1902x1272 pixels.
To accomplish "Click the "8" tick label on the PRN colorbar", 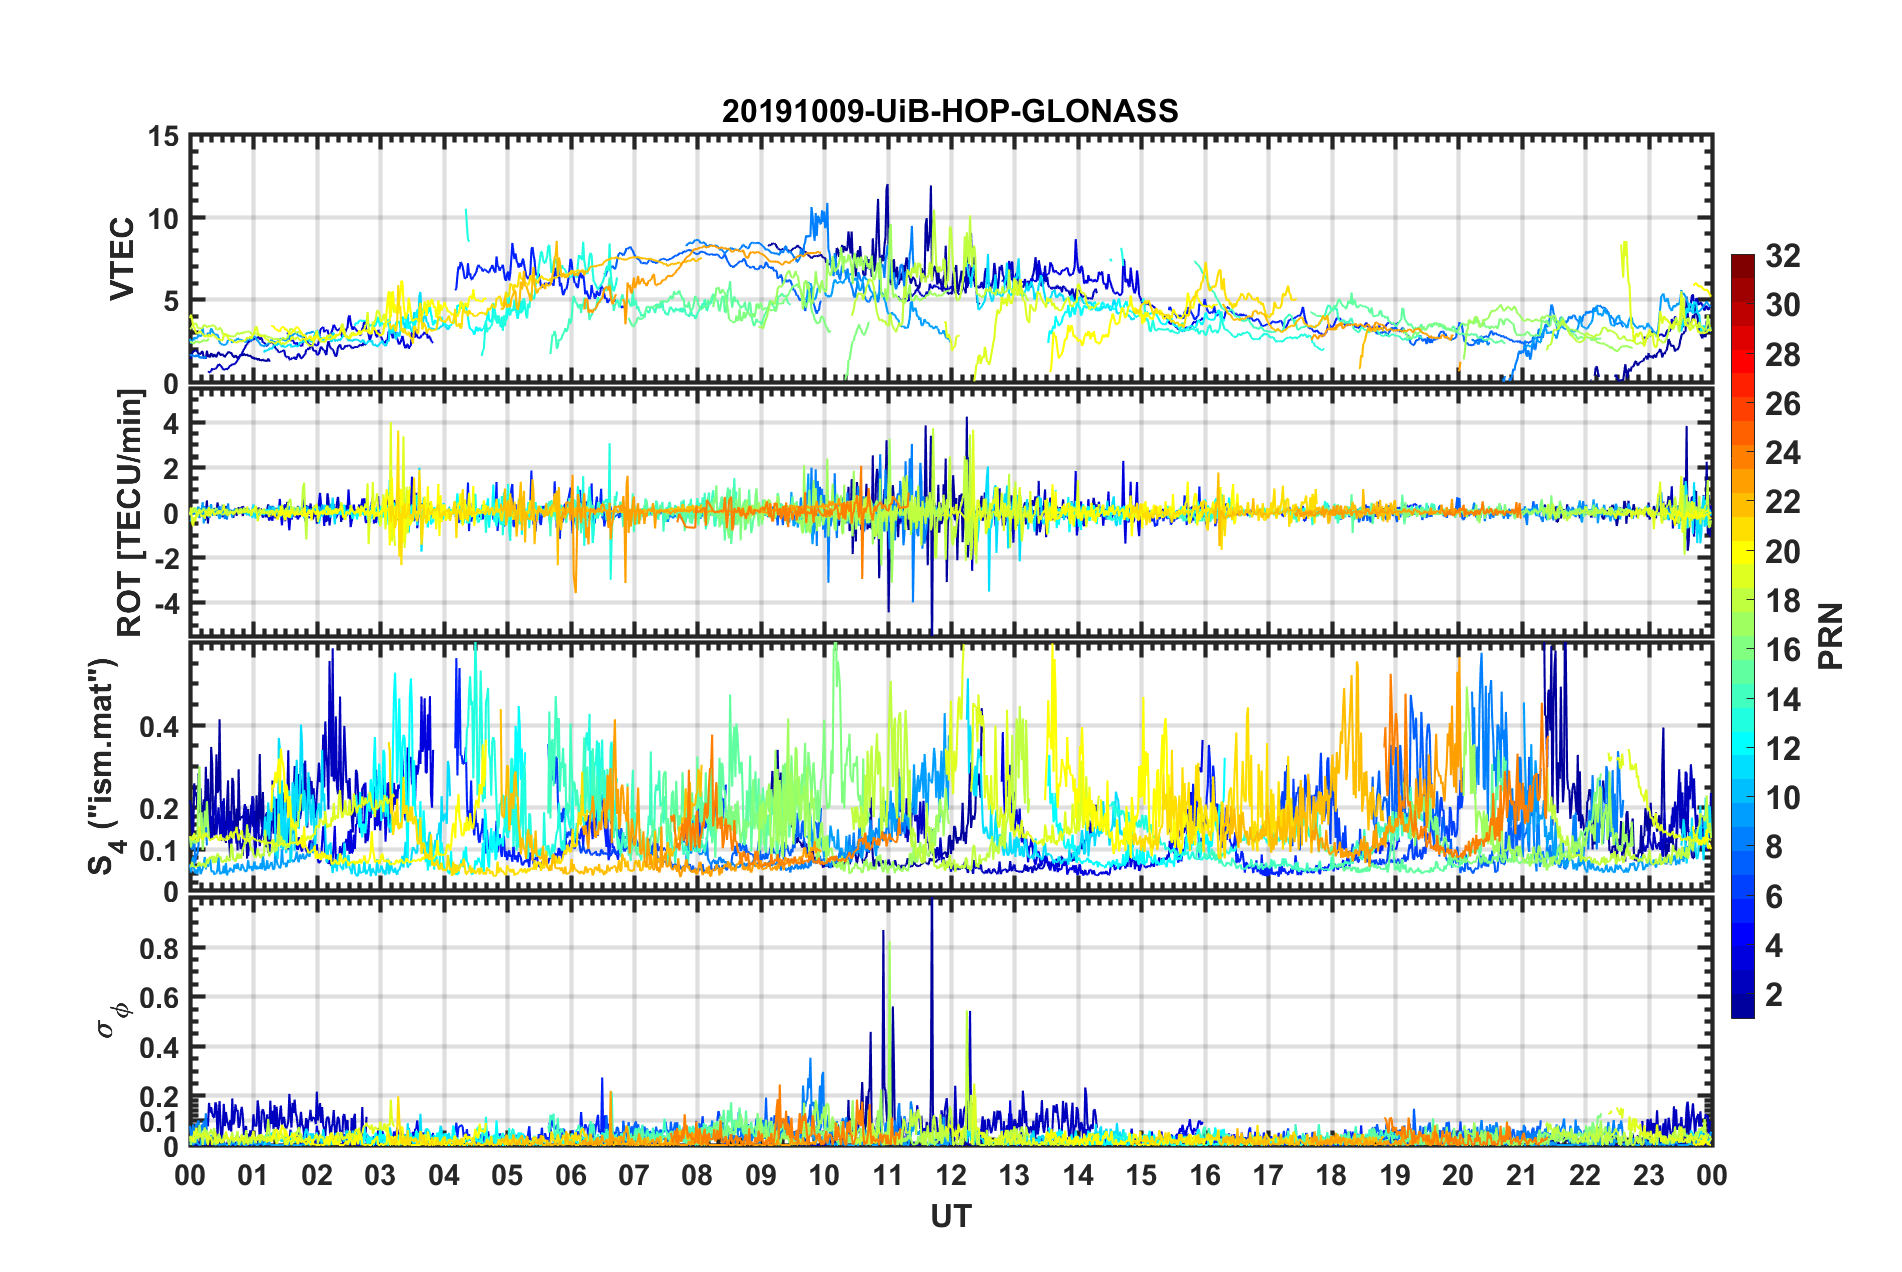I will 1774,847.
